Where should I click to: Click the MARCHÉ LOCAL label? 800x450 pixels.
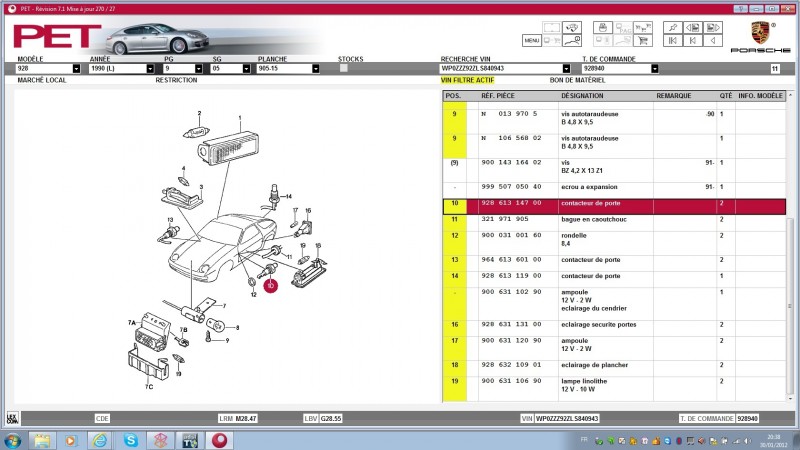coord(42,80)
